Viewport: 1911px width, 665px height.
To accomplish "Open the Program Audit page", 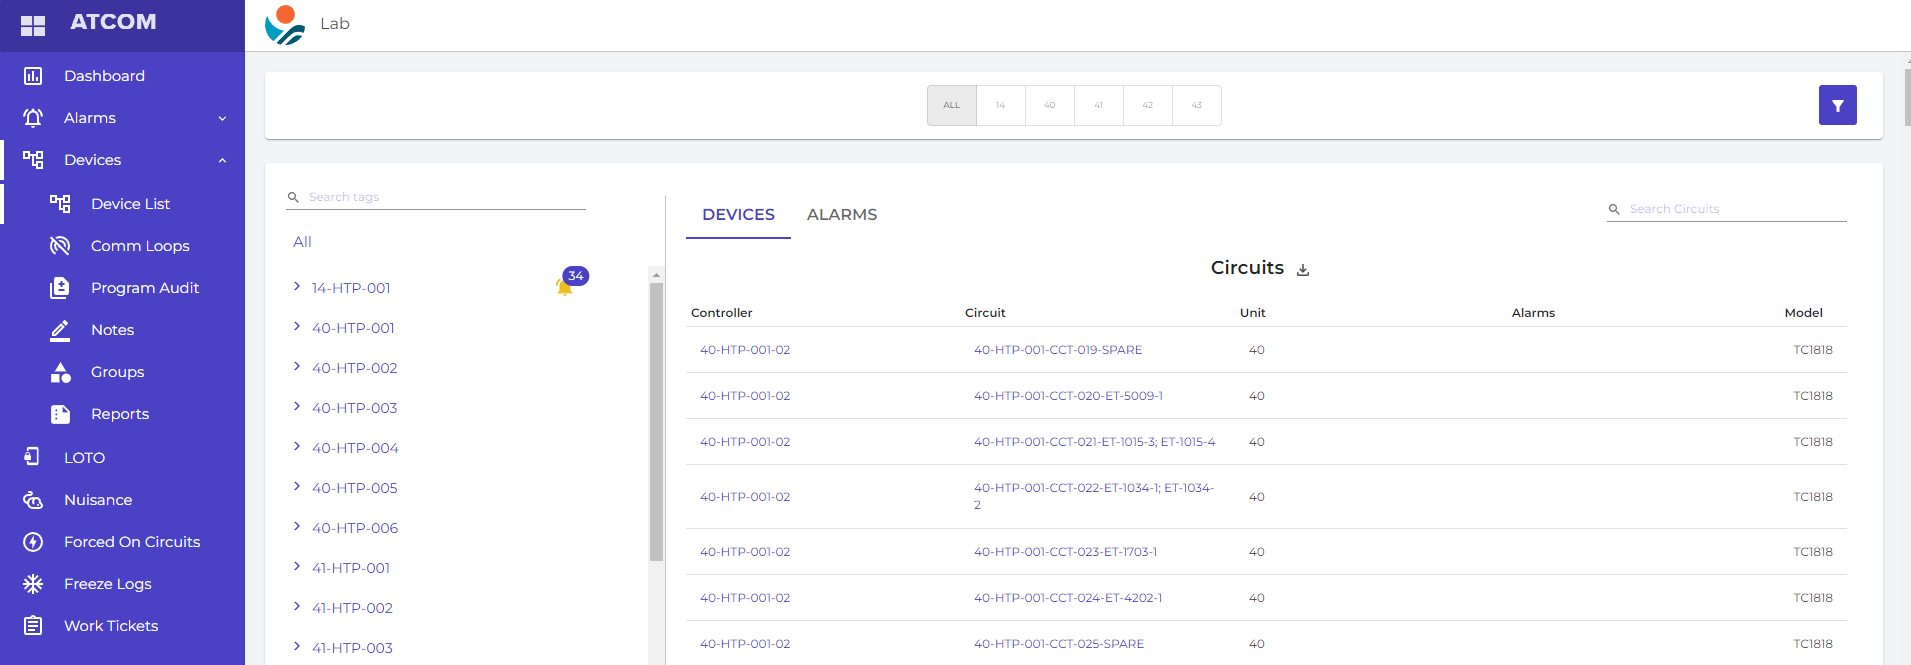I will coord(144,288).
